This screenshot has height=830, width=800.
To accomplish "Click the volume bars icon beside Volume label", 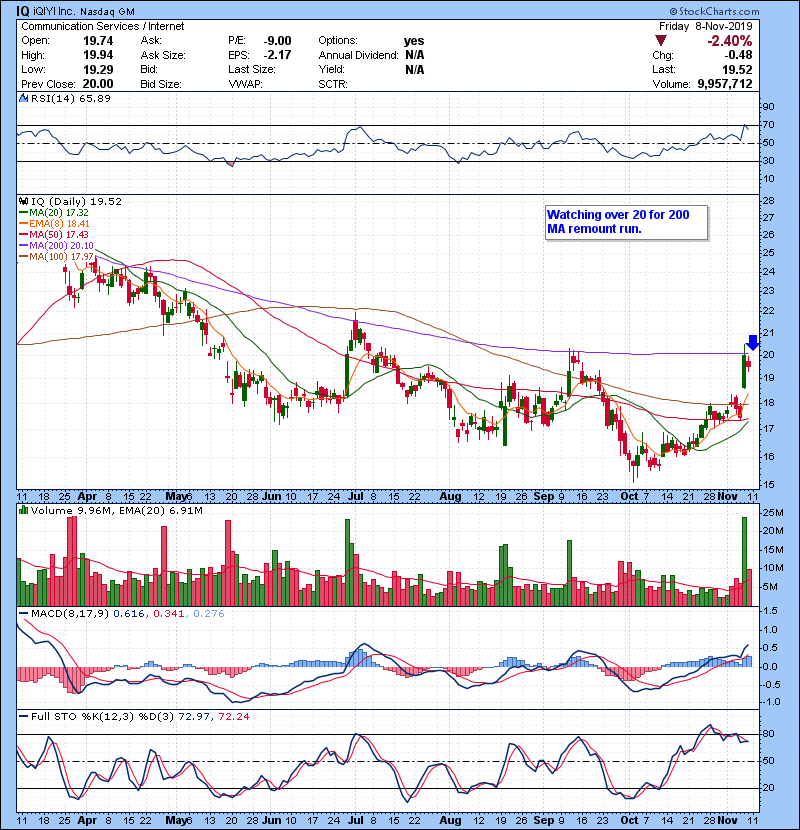I will coord(23,510).
